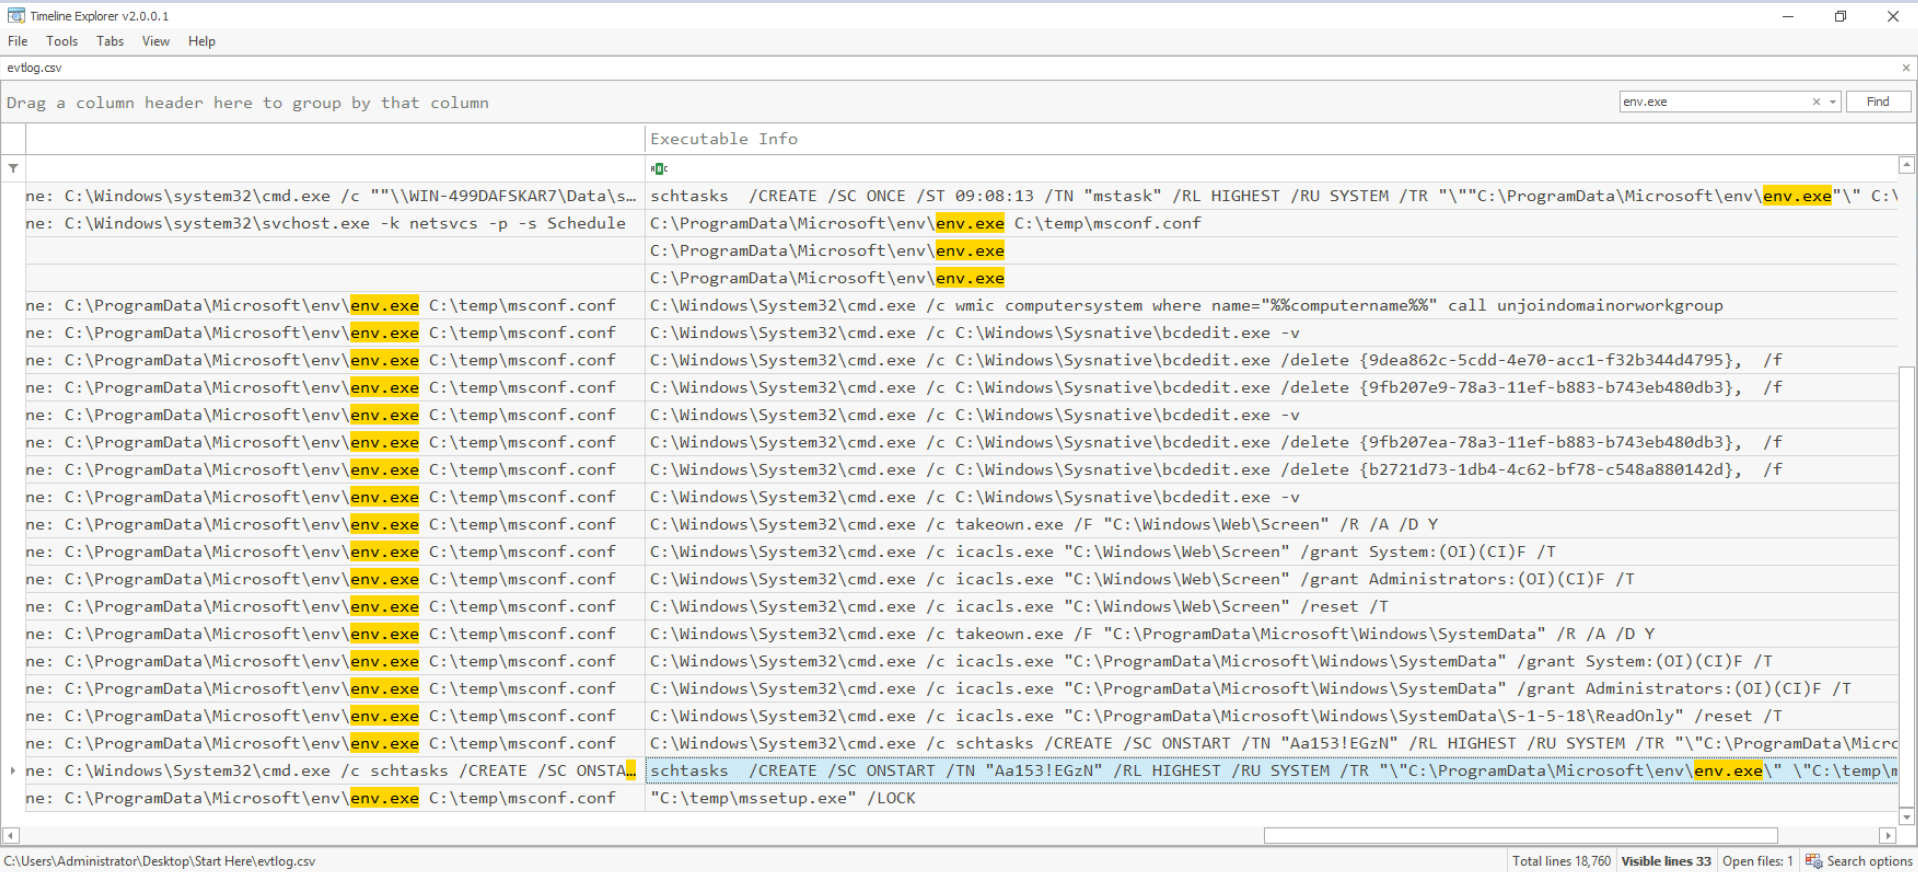
Task: Select the bcdedit /delete {9fb207e9-78a3 cell
Action: (1271, 388)
